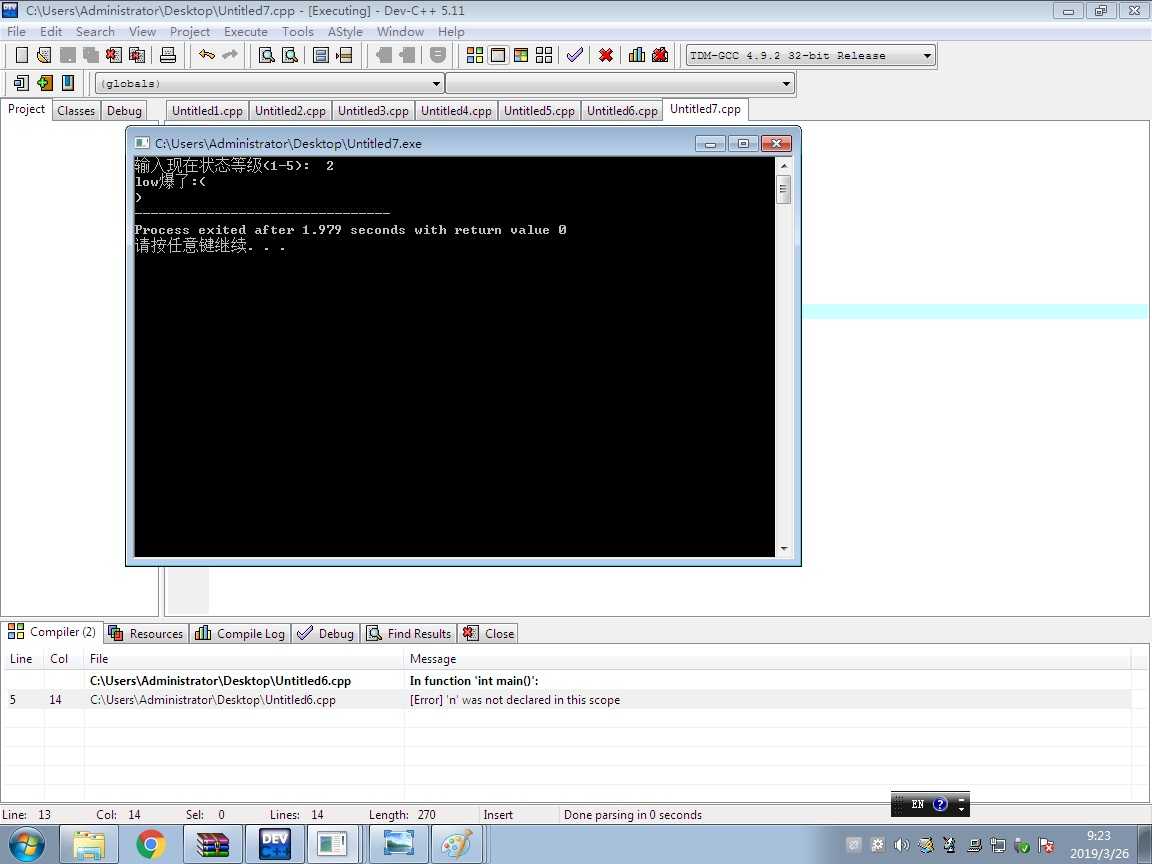Click the Replace toolbar icon
The width and height of the screenshot is (1152, 864).
click(290, 55)
